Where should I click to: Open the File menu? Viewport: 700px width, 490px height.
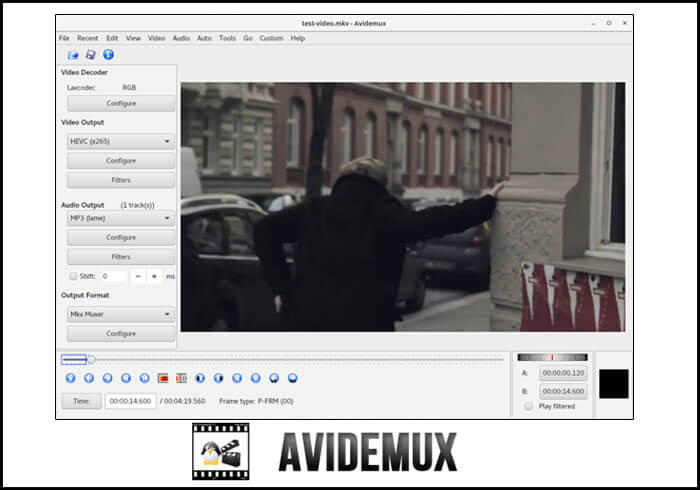[64, 38]
